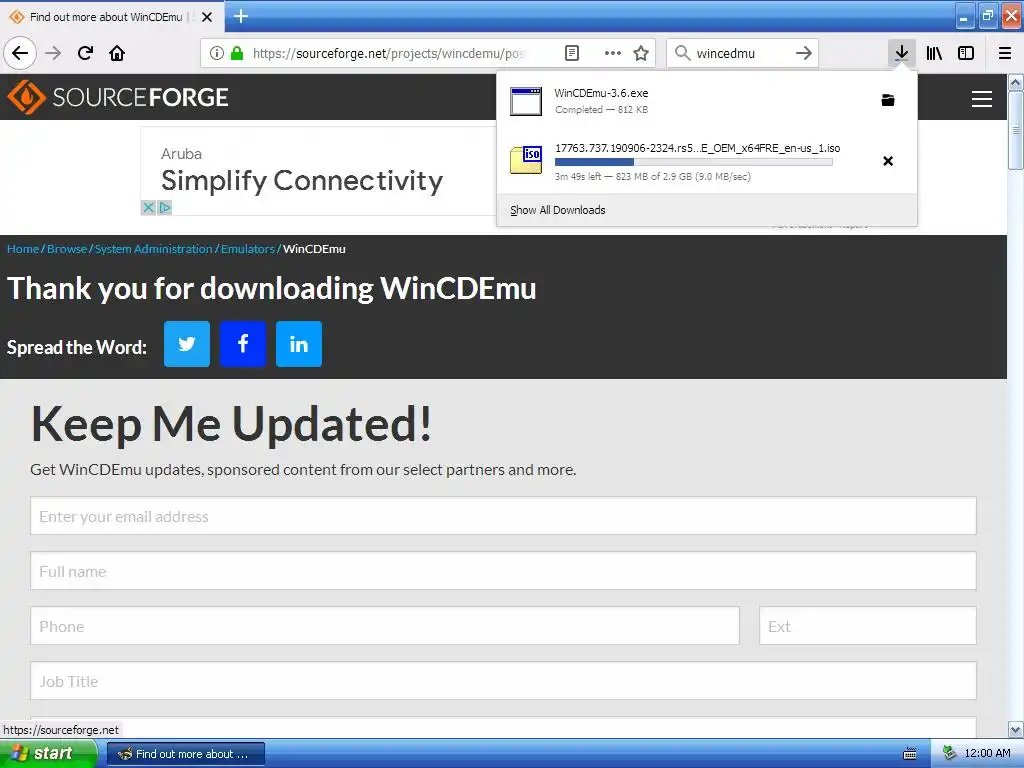This screenshot has width=1024, height=768.
Task: Open the Firefox hamburger menu
Action: coord(1005,53)
